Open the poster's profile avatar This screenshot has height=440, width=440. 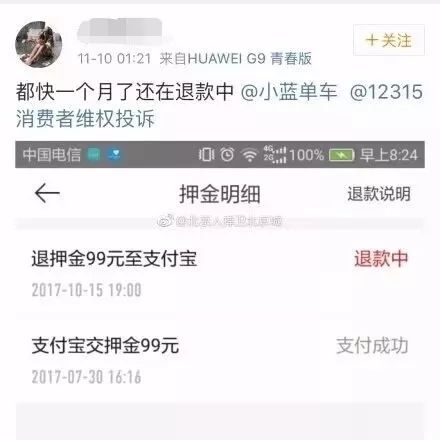39,45
